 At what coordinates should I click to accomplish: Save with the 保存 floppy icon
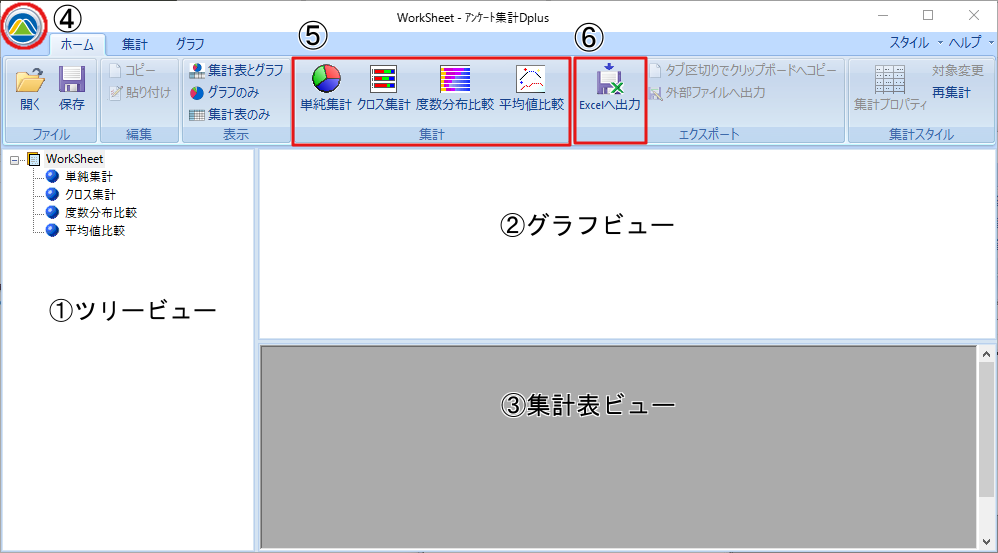(x=71, y=88)
